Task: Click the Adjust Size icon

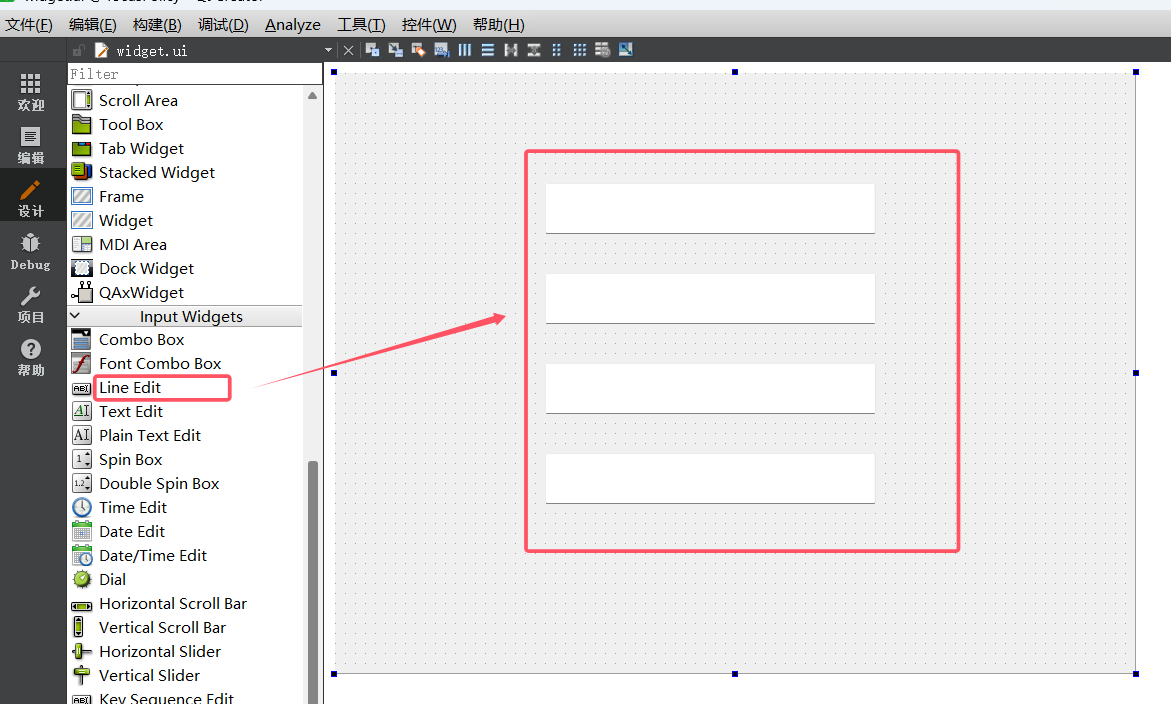Action: pyautogui.click(x=626, y=50)
